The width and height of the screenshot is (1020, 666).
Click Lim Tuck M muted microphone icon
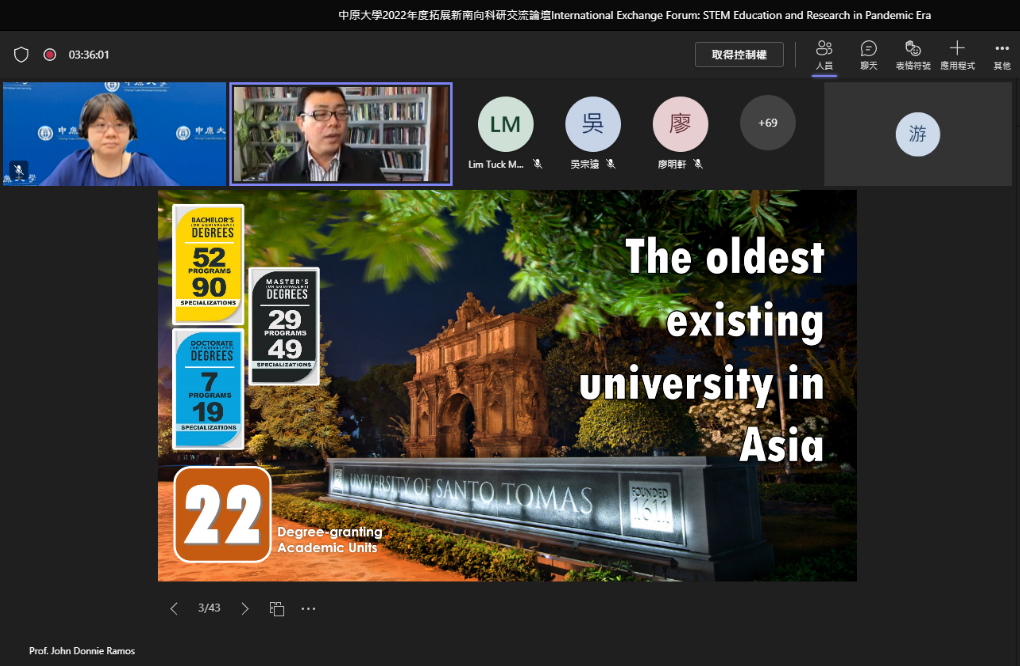click(x=537, y=164)
